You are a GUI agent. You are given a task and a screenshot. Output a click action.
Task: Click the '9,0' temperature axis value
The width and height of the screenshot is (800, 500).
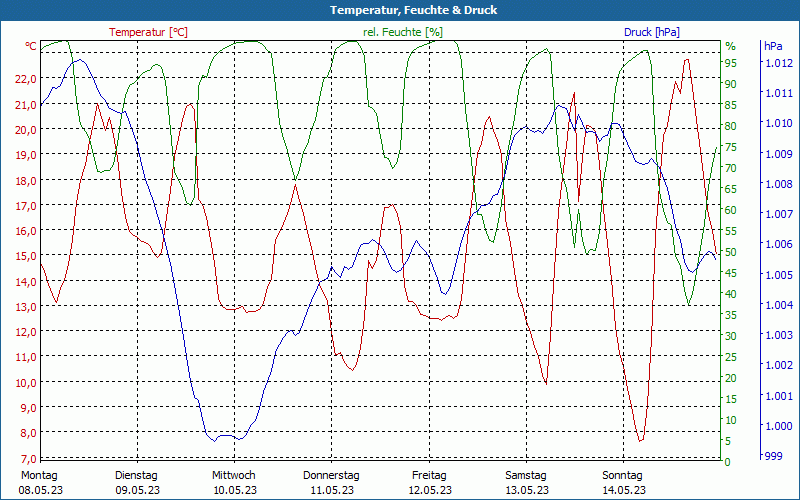(x=28, y=408)
